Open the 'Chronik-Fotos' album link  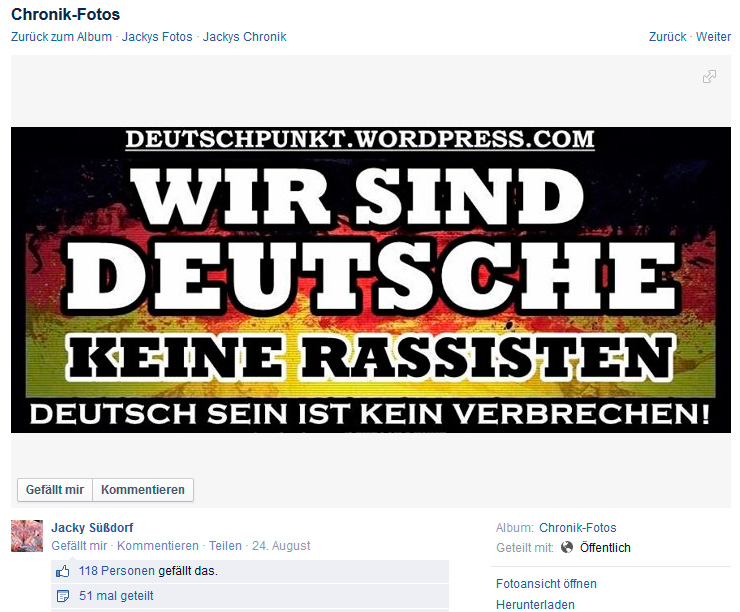(x=578, y=528)
